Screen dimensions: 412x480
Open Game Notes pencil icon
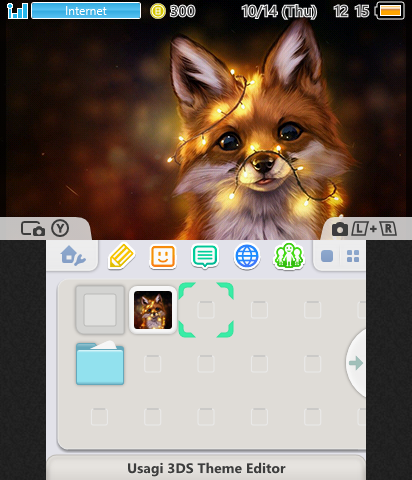tap(122, 256)
